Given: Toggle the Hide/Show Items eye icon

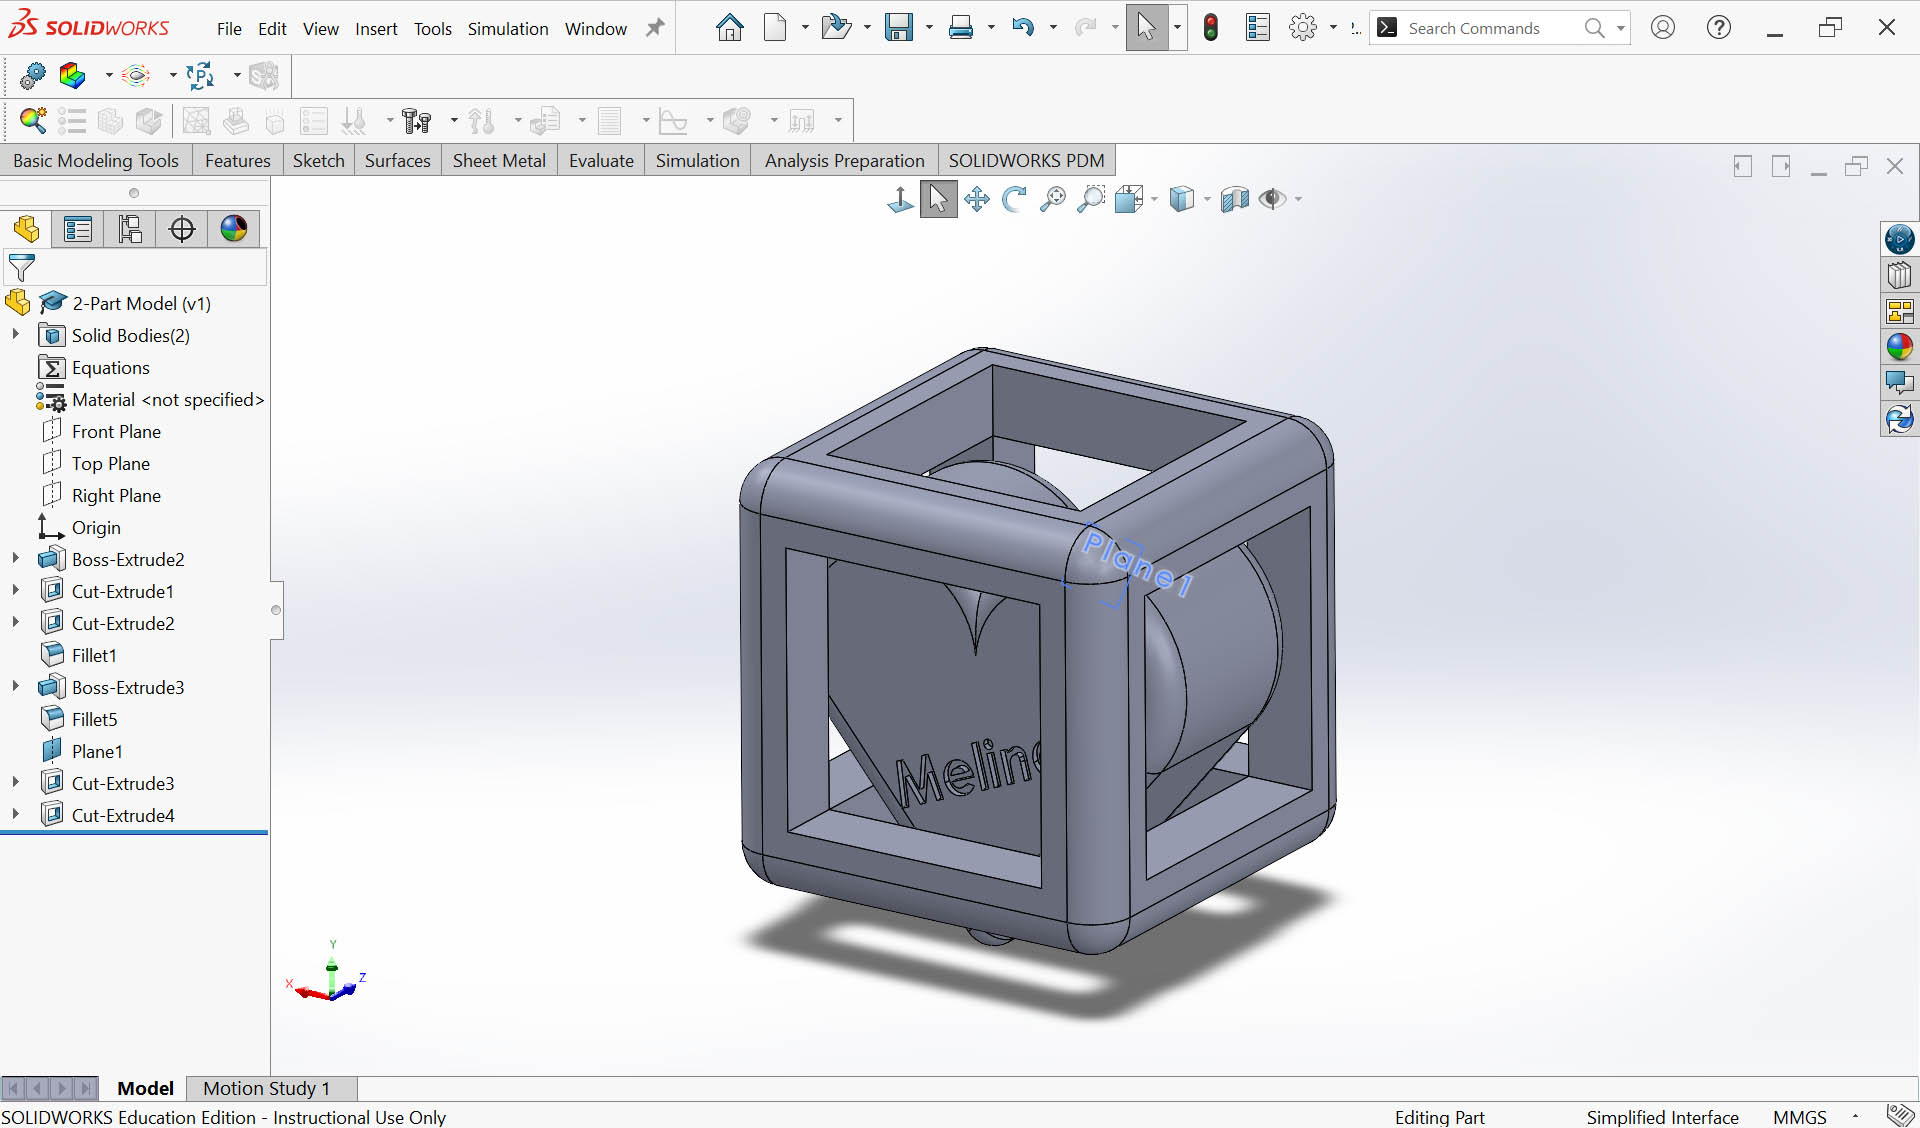Looking at the screenshot, I should click(x=1272, y=199).
